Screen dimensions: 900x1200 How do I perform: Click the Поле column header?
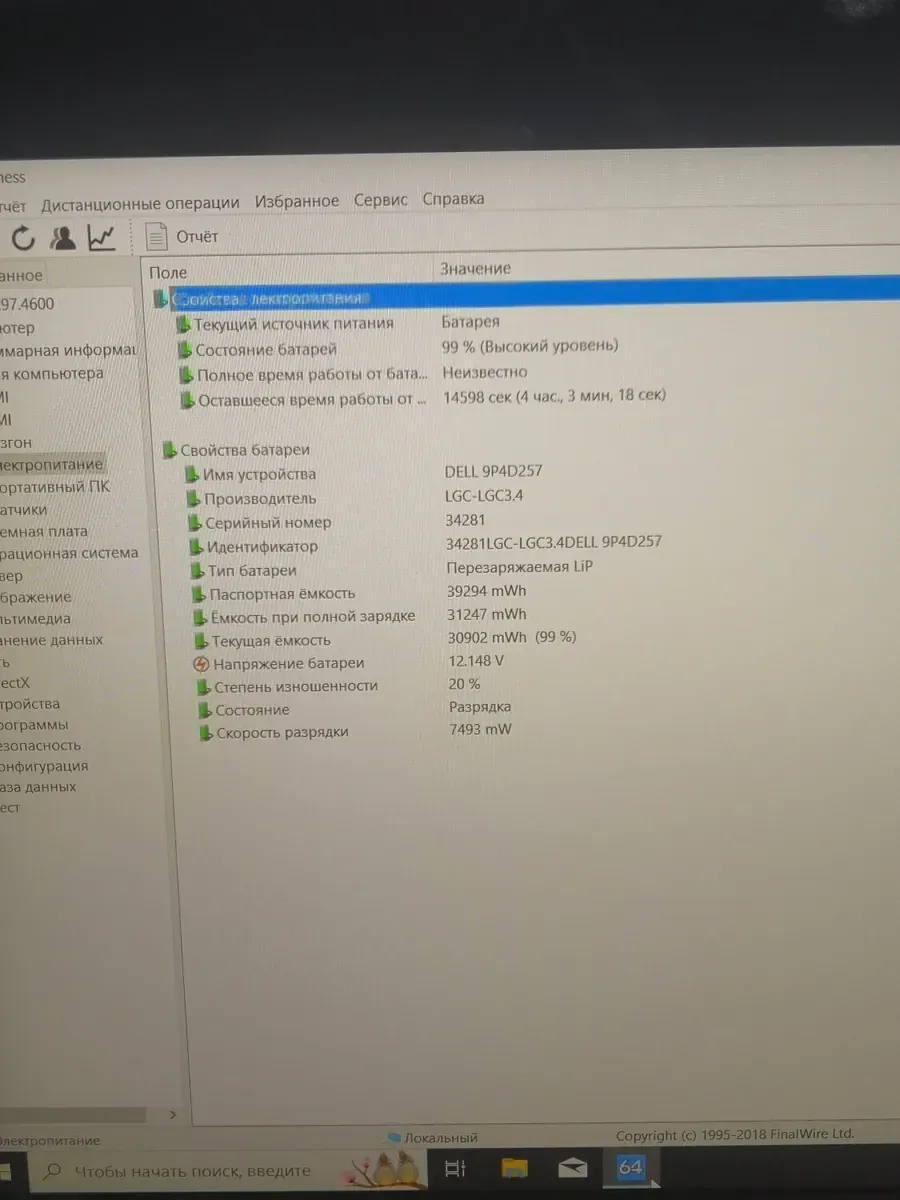click(168, 272)
